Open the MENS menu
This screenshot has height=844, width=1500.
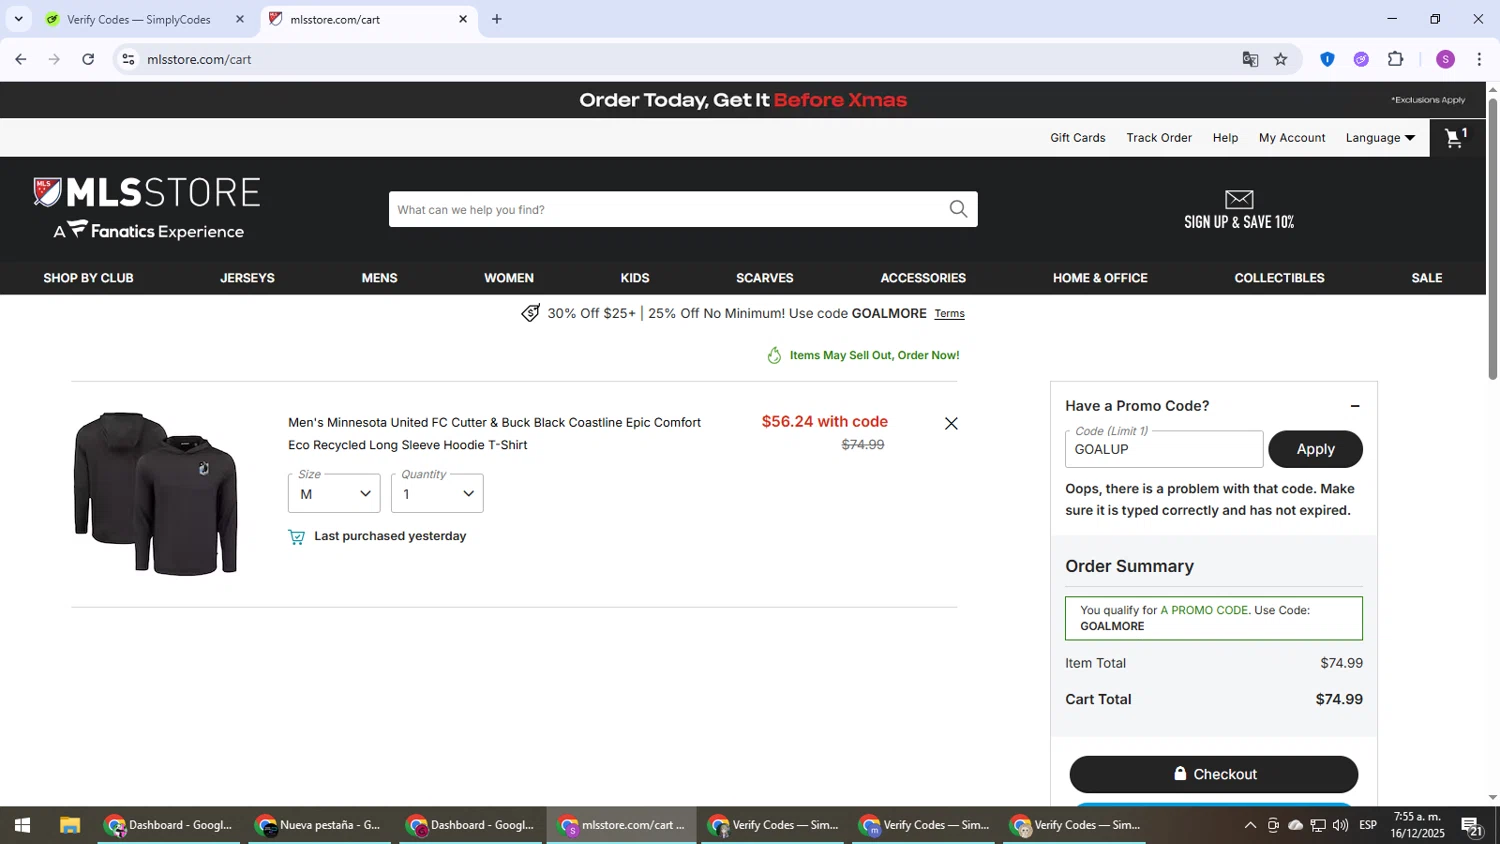[379, 278]
